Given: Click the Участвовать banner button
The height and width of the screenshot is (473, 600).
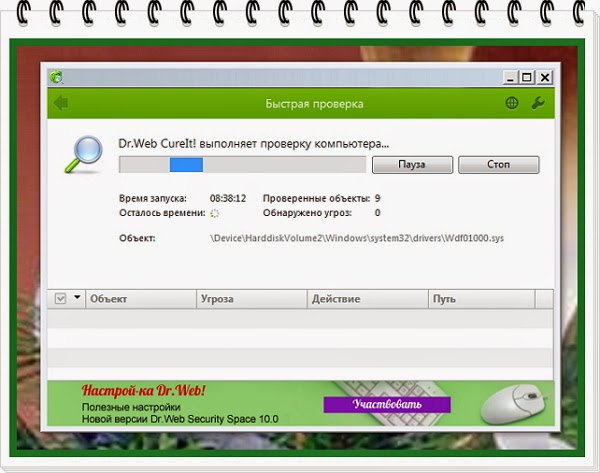Looking at the screenshot, I should [x=387, y=404].
